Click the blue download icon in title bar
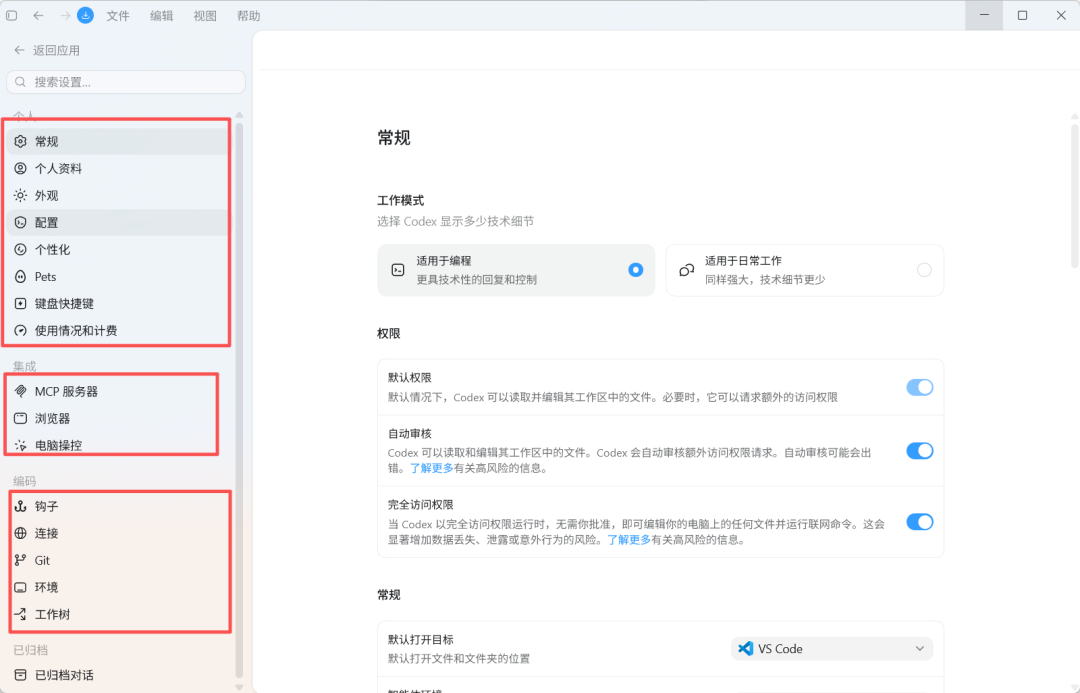The image size is (1080, 693). (85, 15)
